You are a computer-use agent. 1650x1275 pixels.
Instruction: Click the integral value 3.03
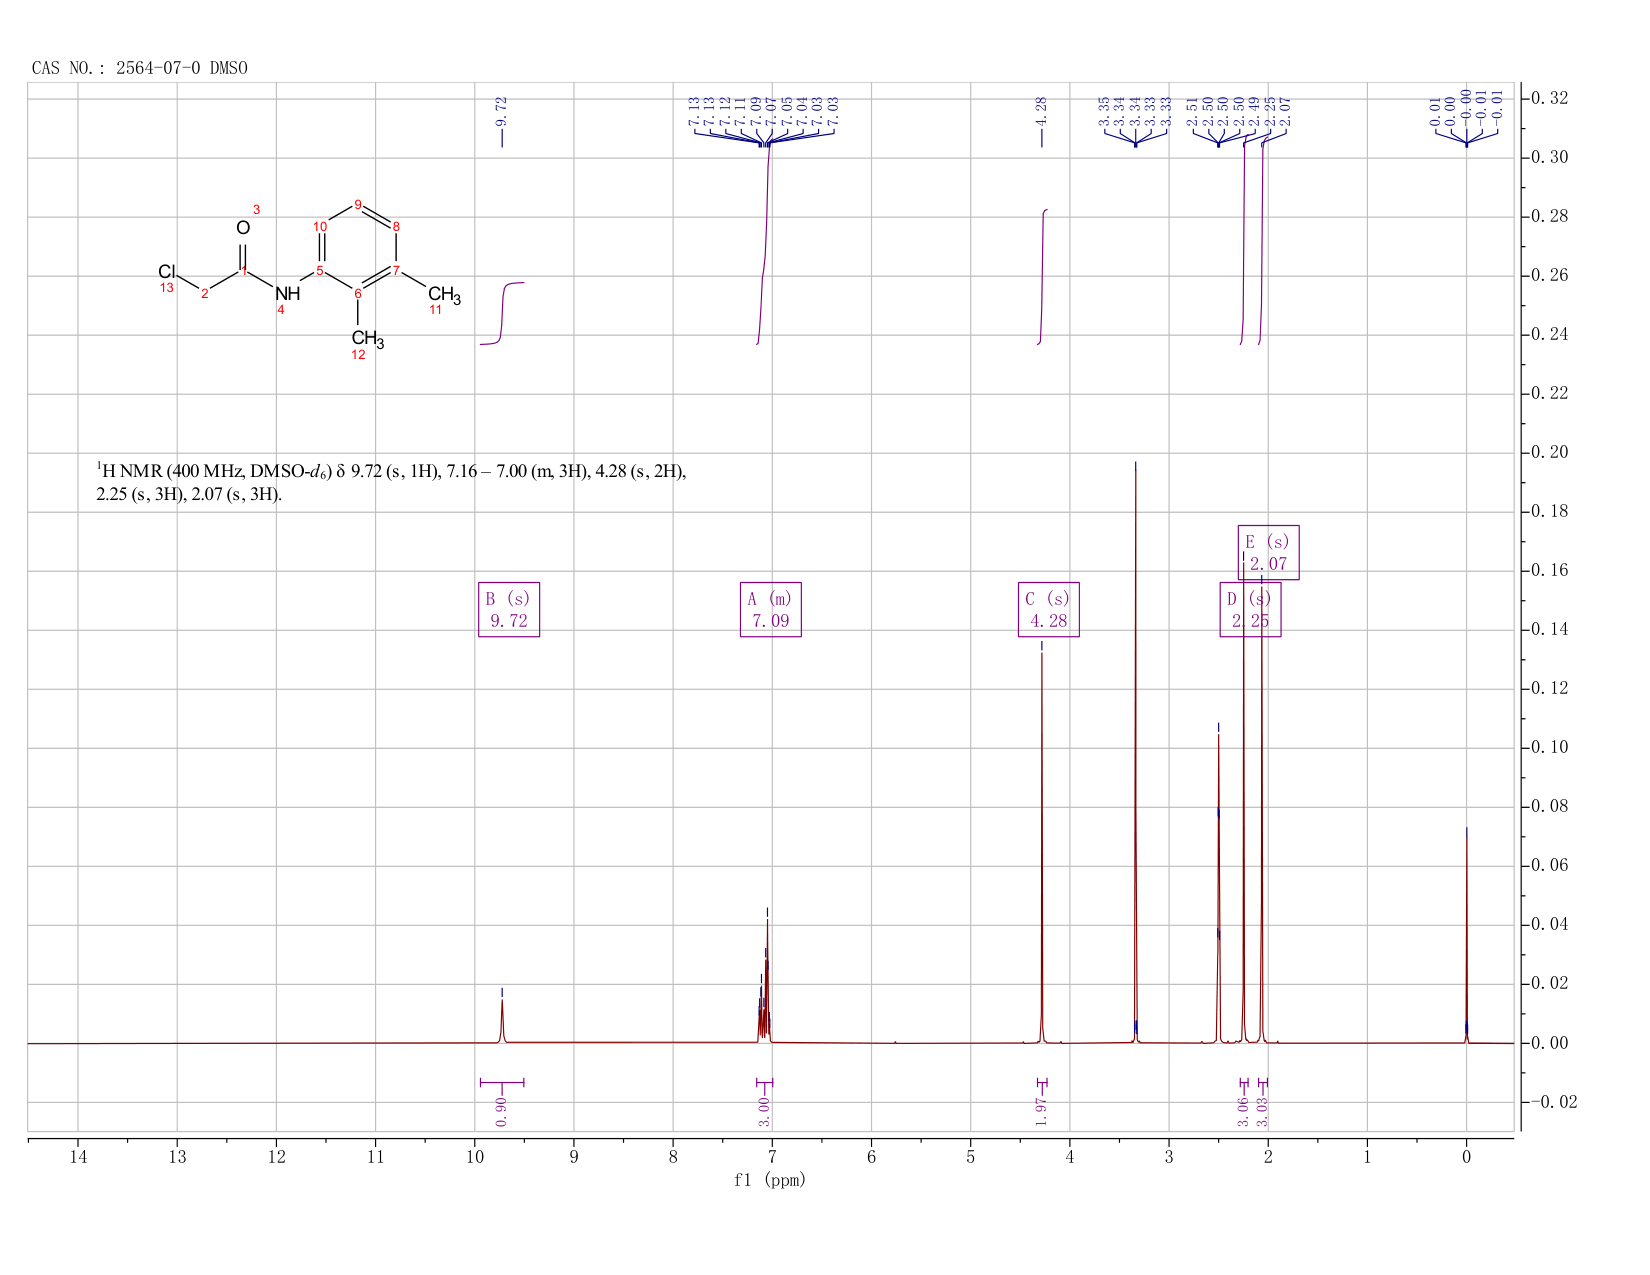1263,1111
